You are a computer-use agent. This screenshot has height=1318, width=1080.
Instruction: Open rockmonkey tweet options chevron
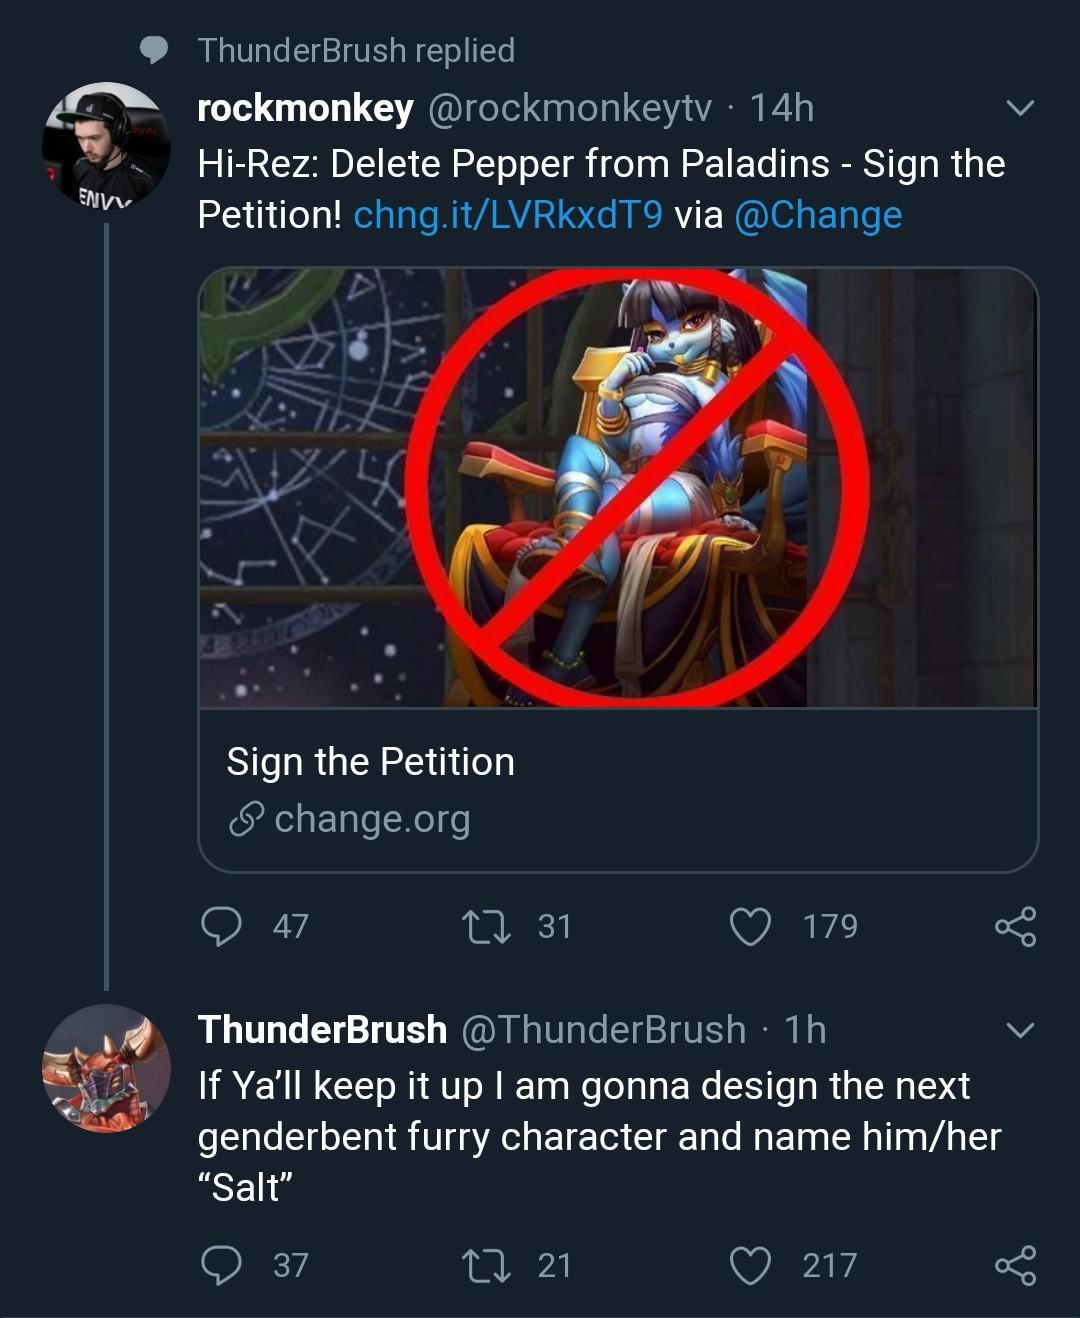(1019, 108)
